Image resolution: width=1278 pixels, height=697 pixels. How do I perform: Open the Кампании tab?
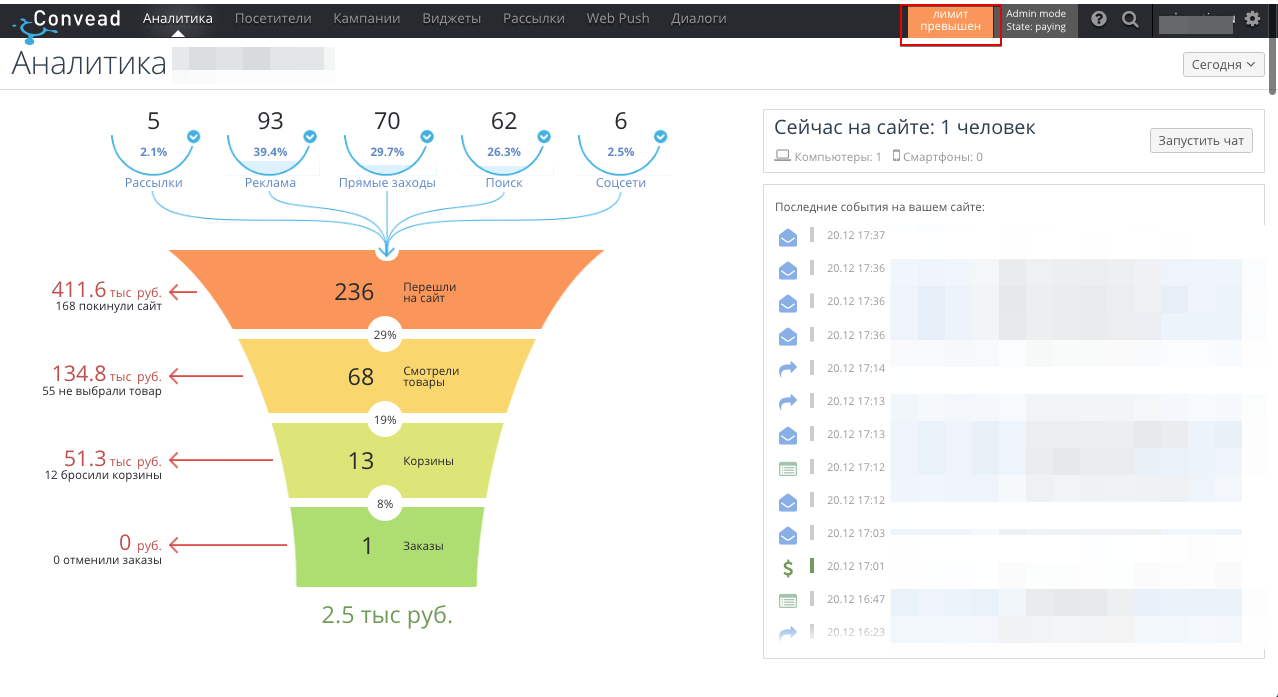(x=367, y=18)
